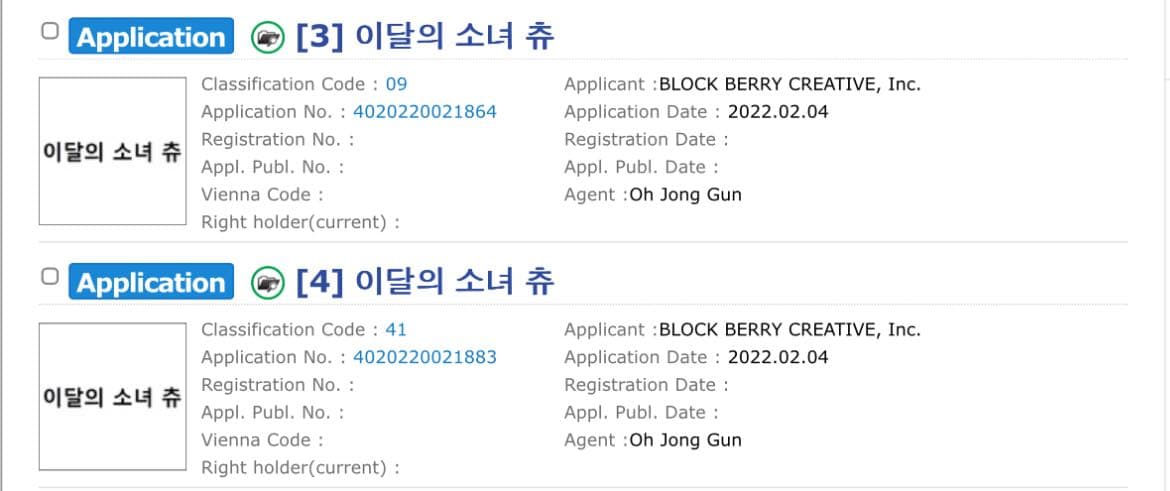Screen dimensions: 1170x491
Task: Open the trademark thumbnail for result [4]
Action: tap(112, 396)
